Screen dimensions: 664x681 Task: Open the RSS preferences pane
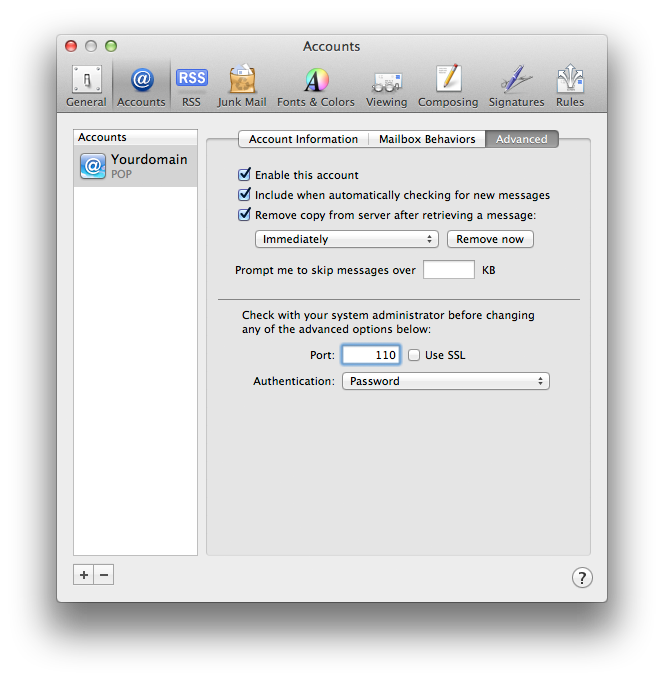(x=192, y=86)
